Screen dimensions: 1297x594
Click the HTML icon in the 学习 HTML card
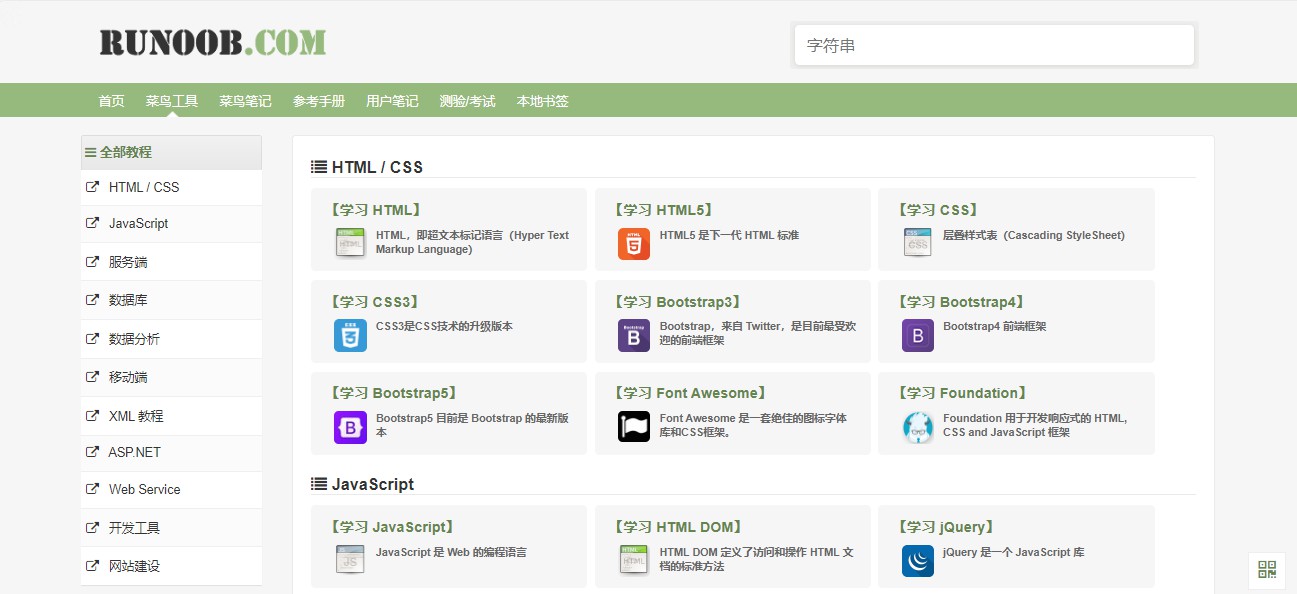point(350,243)
